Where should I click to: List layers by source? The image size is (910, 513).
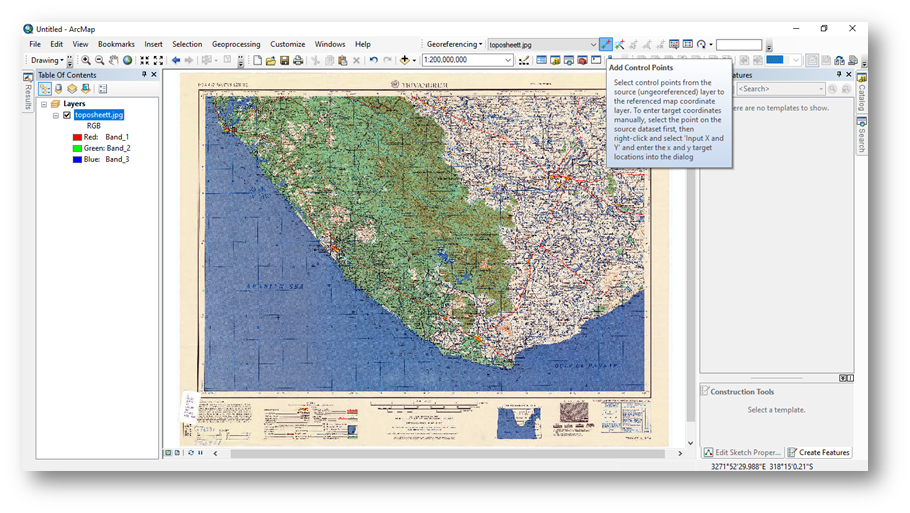pos(59,89)
